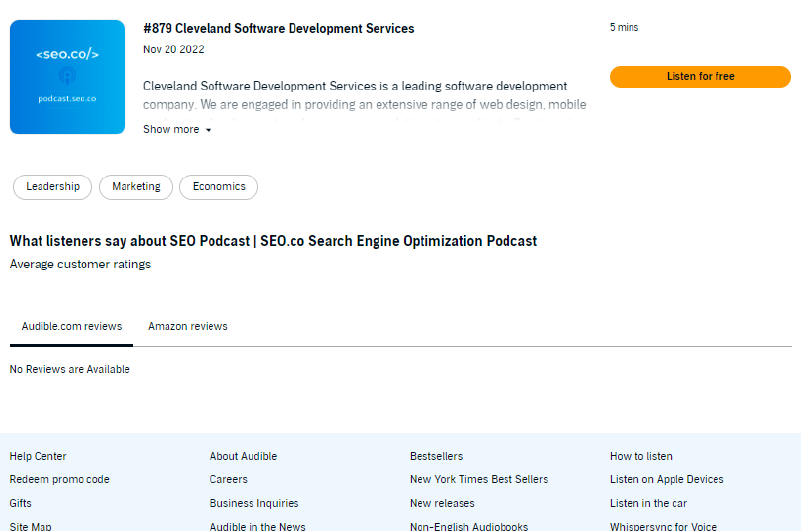The image size is (801, 531).
Task: Open the Site Map footer link
Action: pyautogui.click(x=30, y=526)
